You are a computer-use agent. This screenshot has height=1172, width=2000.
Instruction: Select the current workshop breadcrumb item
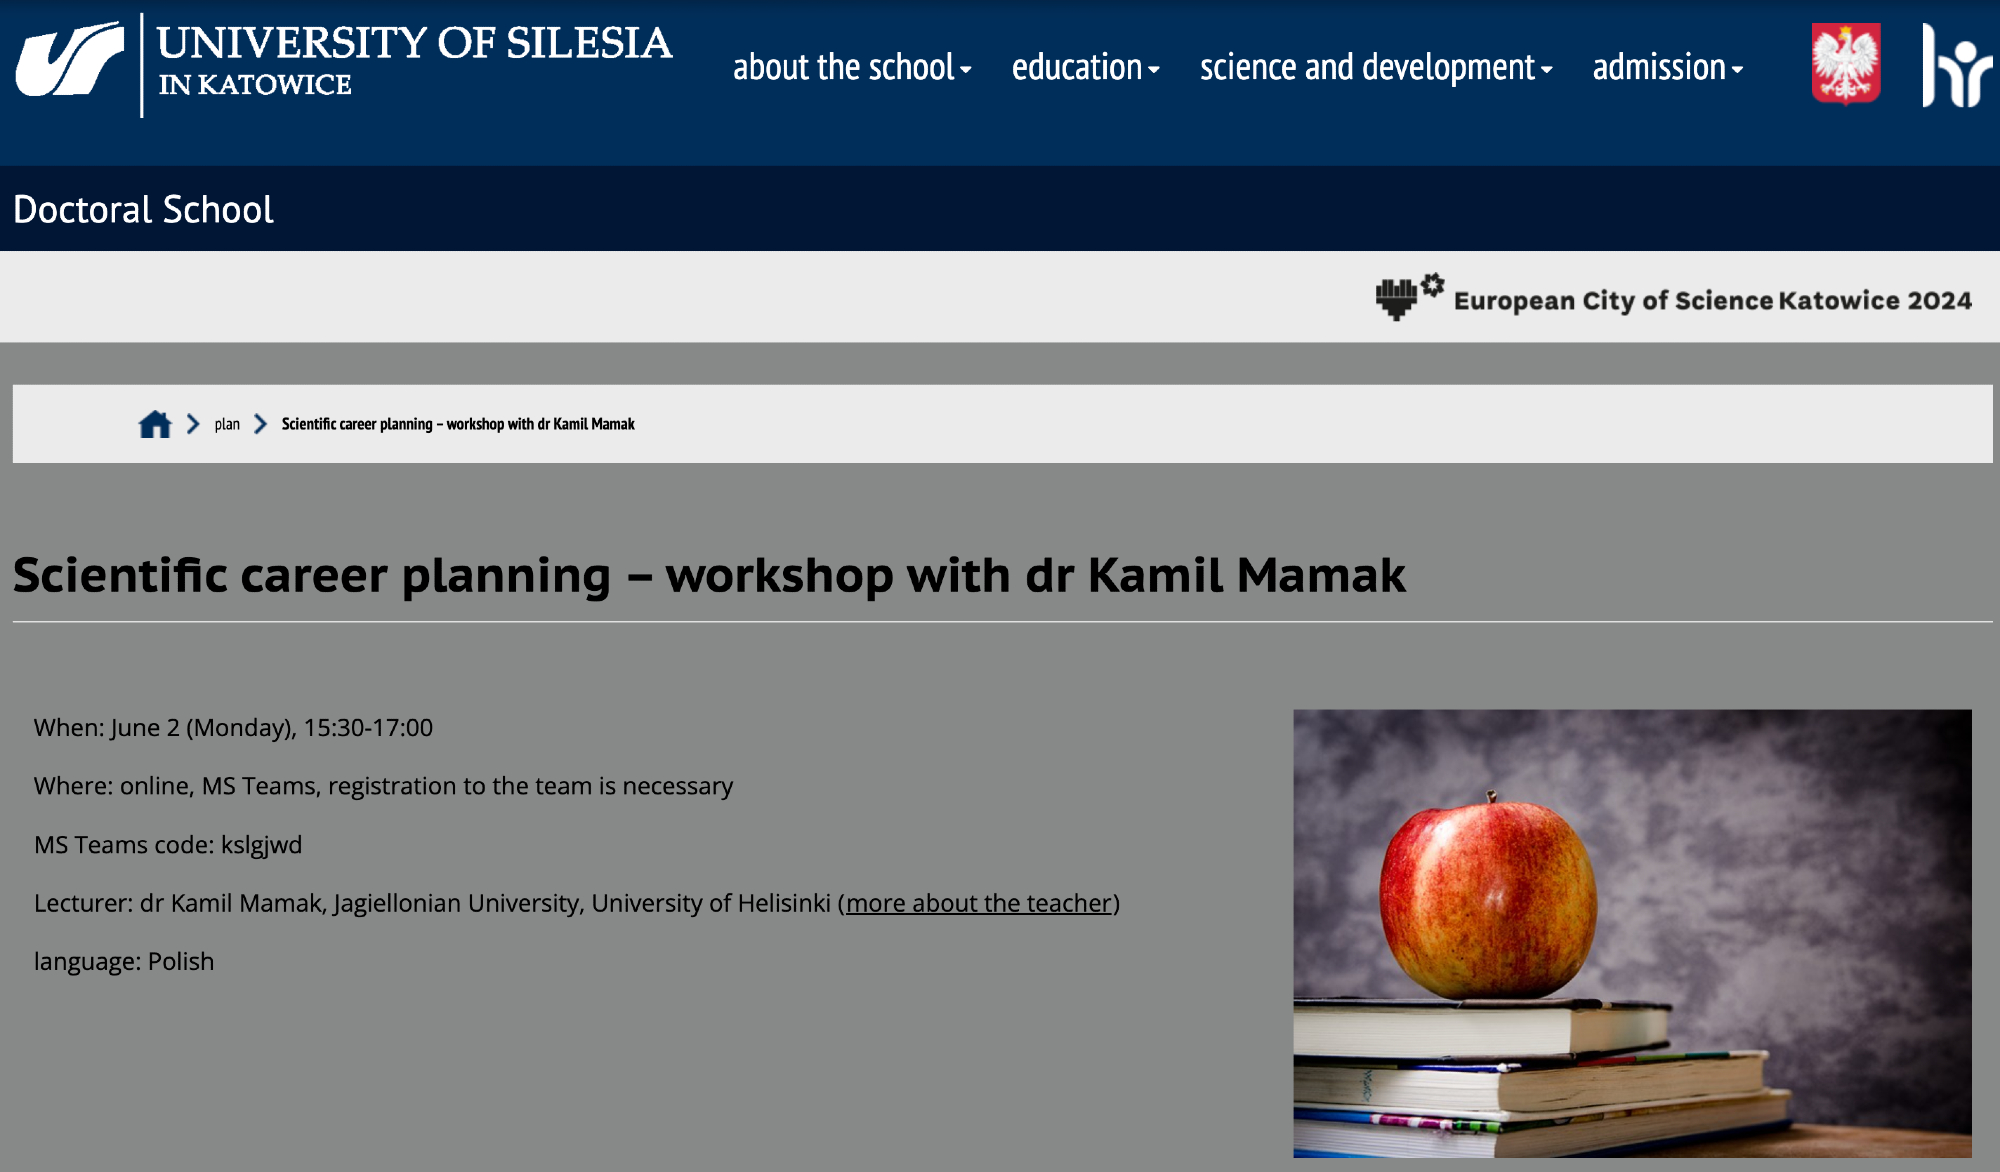tap(458, 424)
